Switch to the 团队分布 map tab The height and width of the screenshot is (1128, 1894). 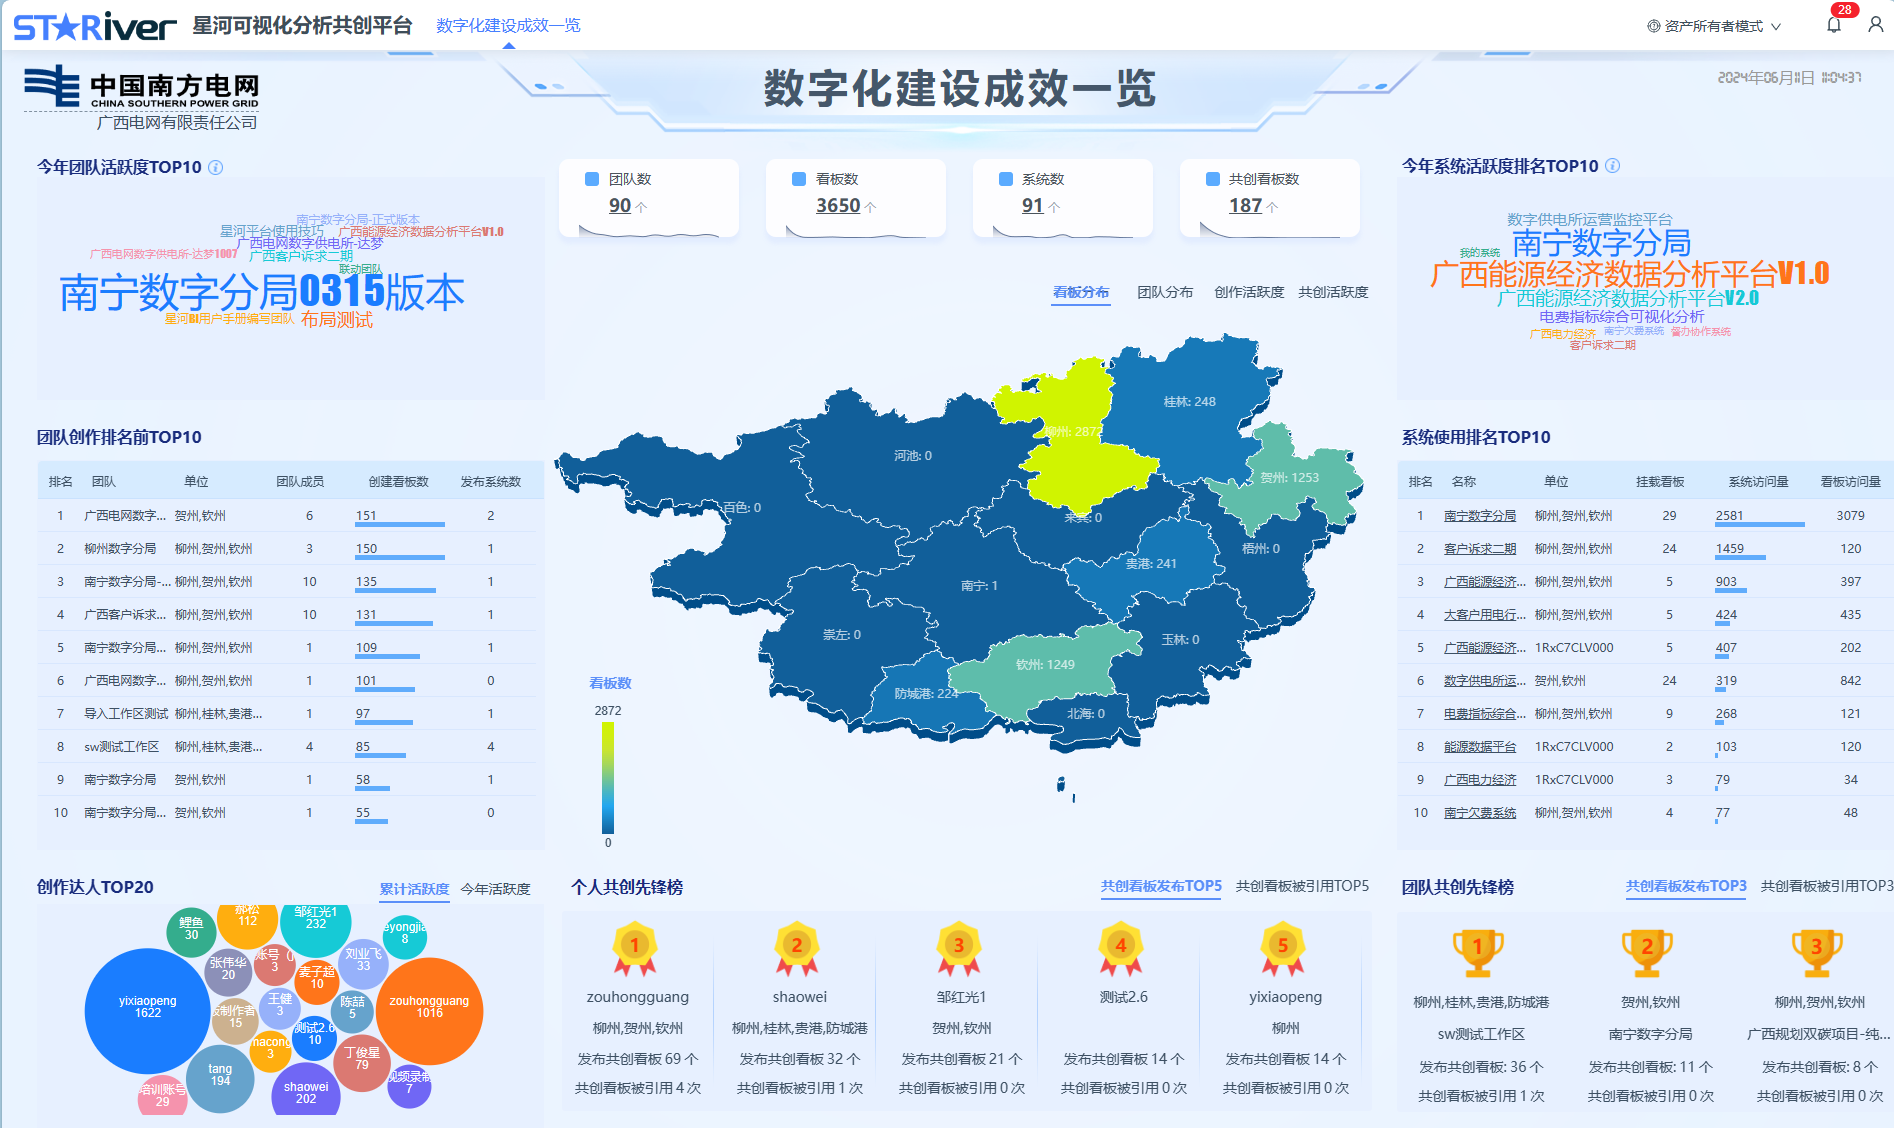(1164, 292)
